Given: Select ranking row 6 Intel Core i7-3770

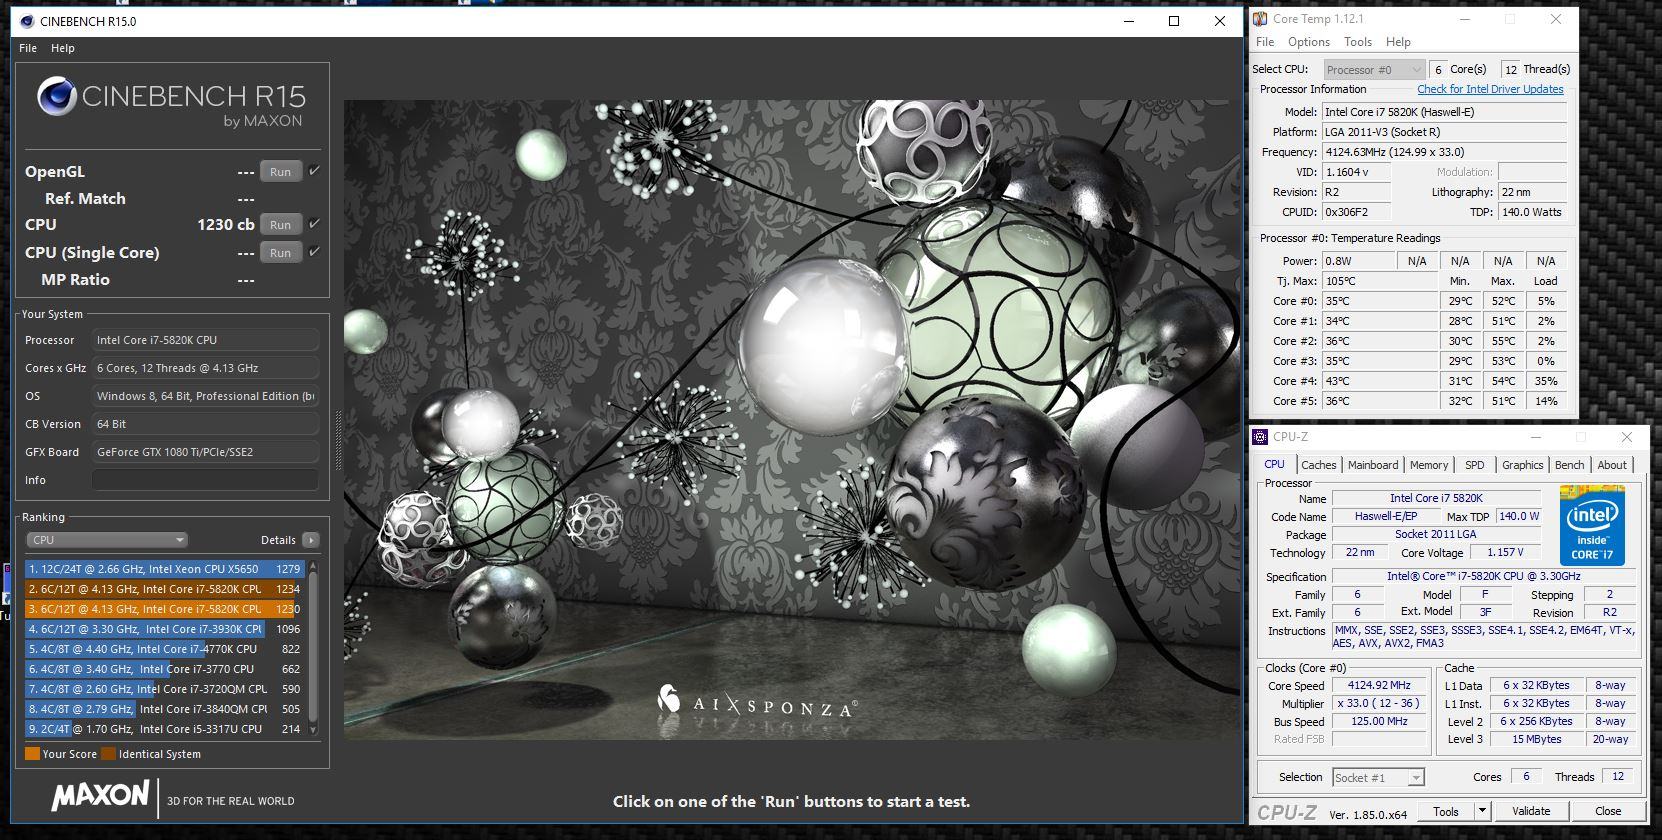Looking at the screenshot, I should point(163,669).
